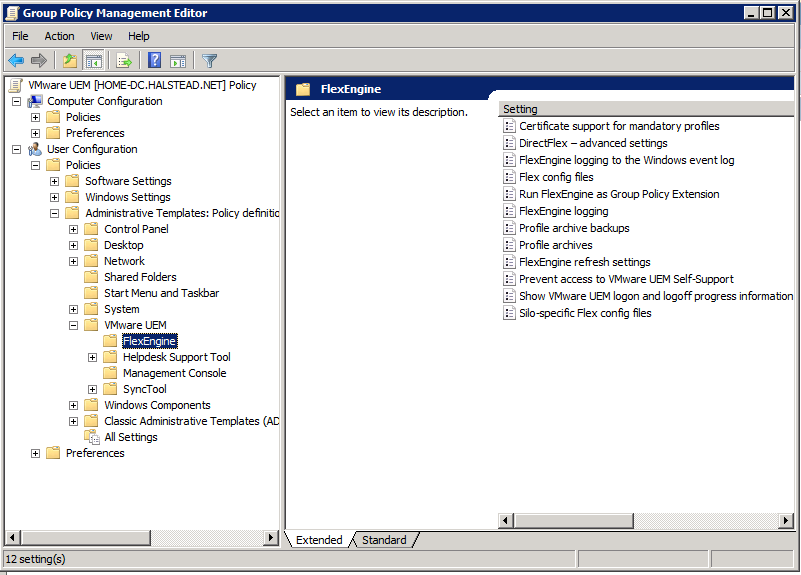
Task: Open the Action menu
Action: pos(59,36)
